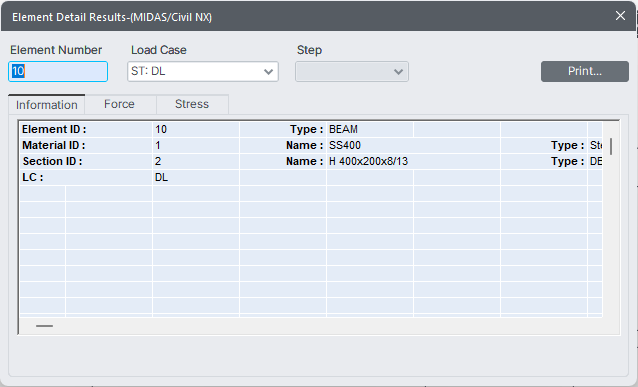Select the 'DL' load case value cell

[x=196, y=177]
